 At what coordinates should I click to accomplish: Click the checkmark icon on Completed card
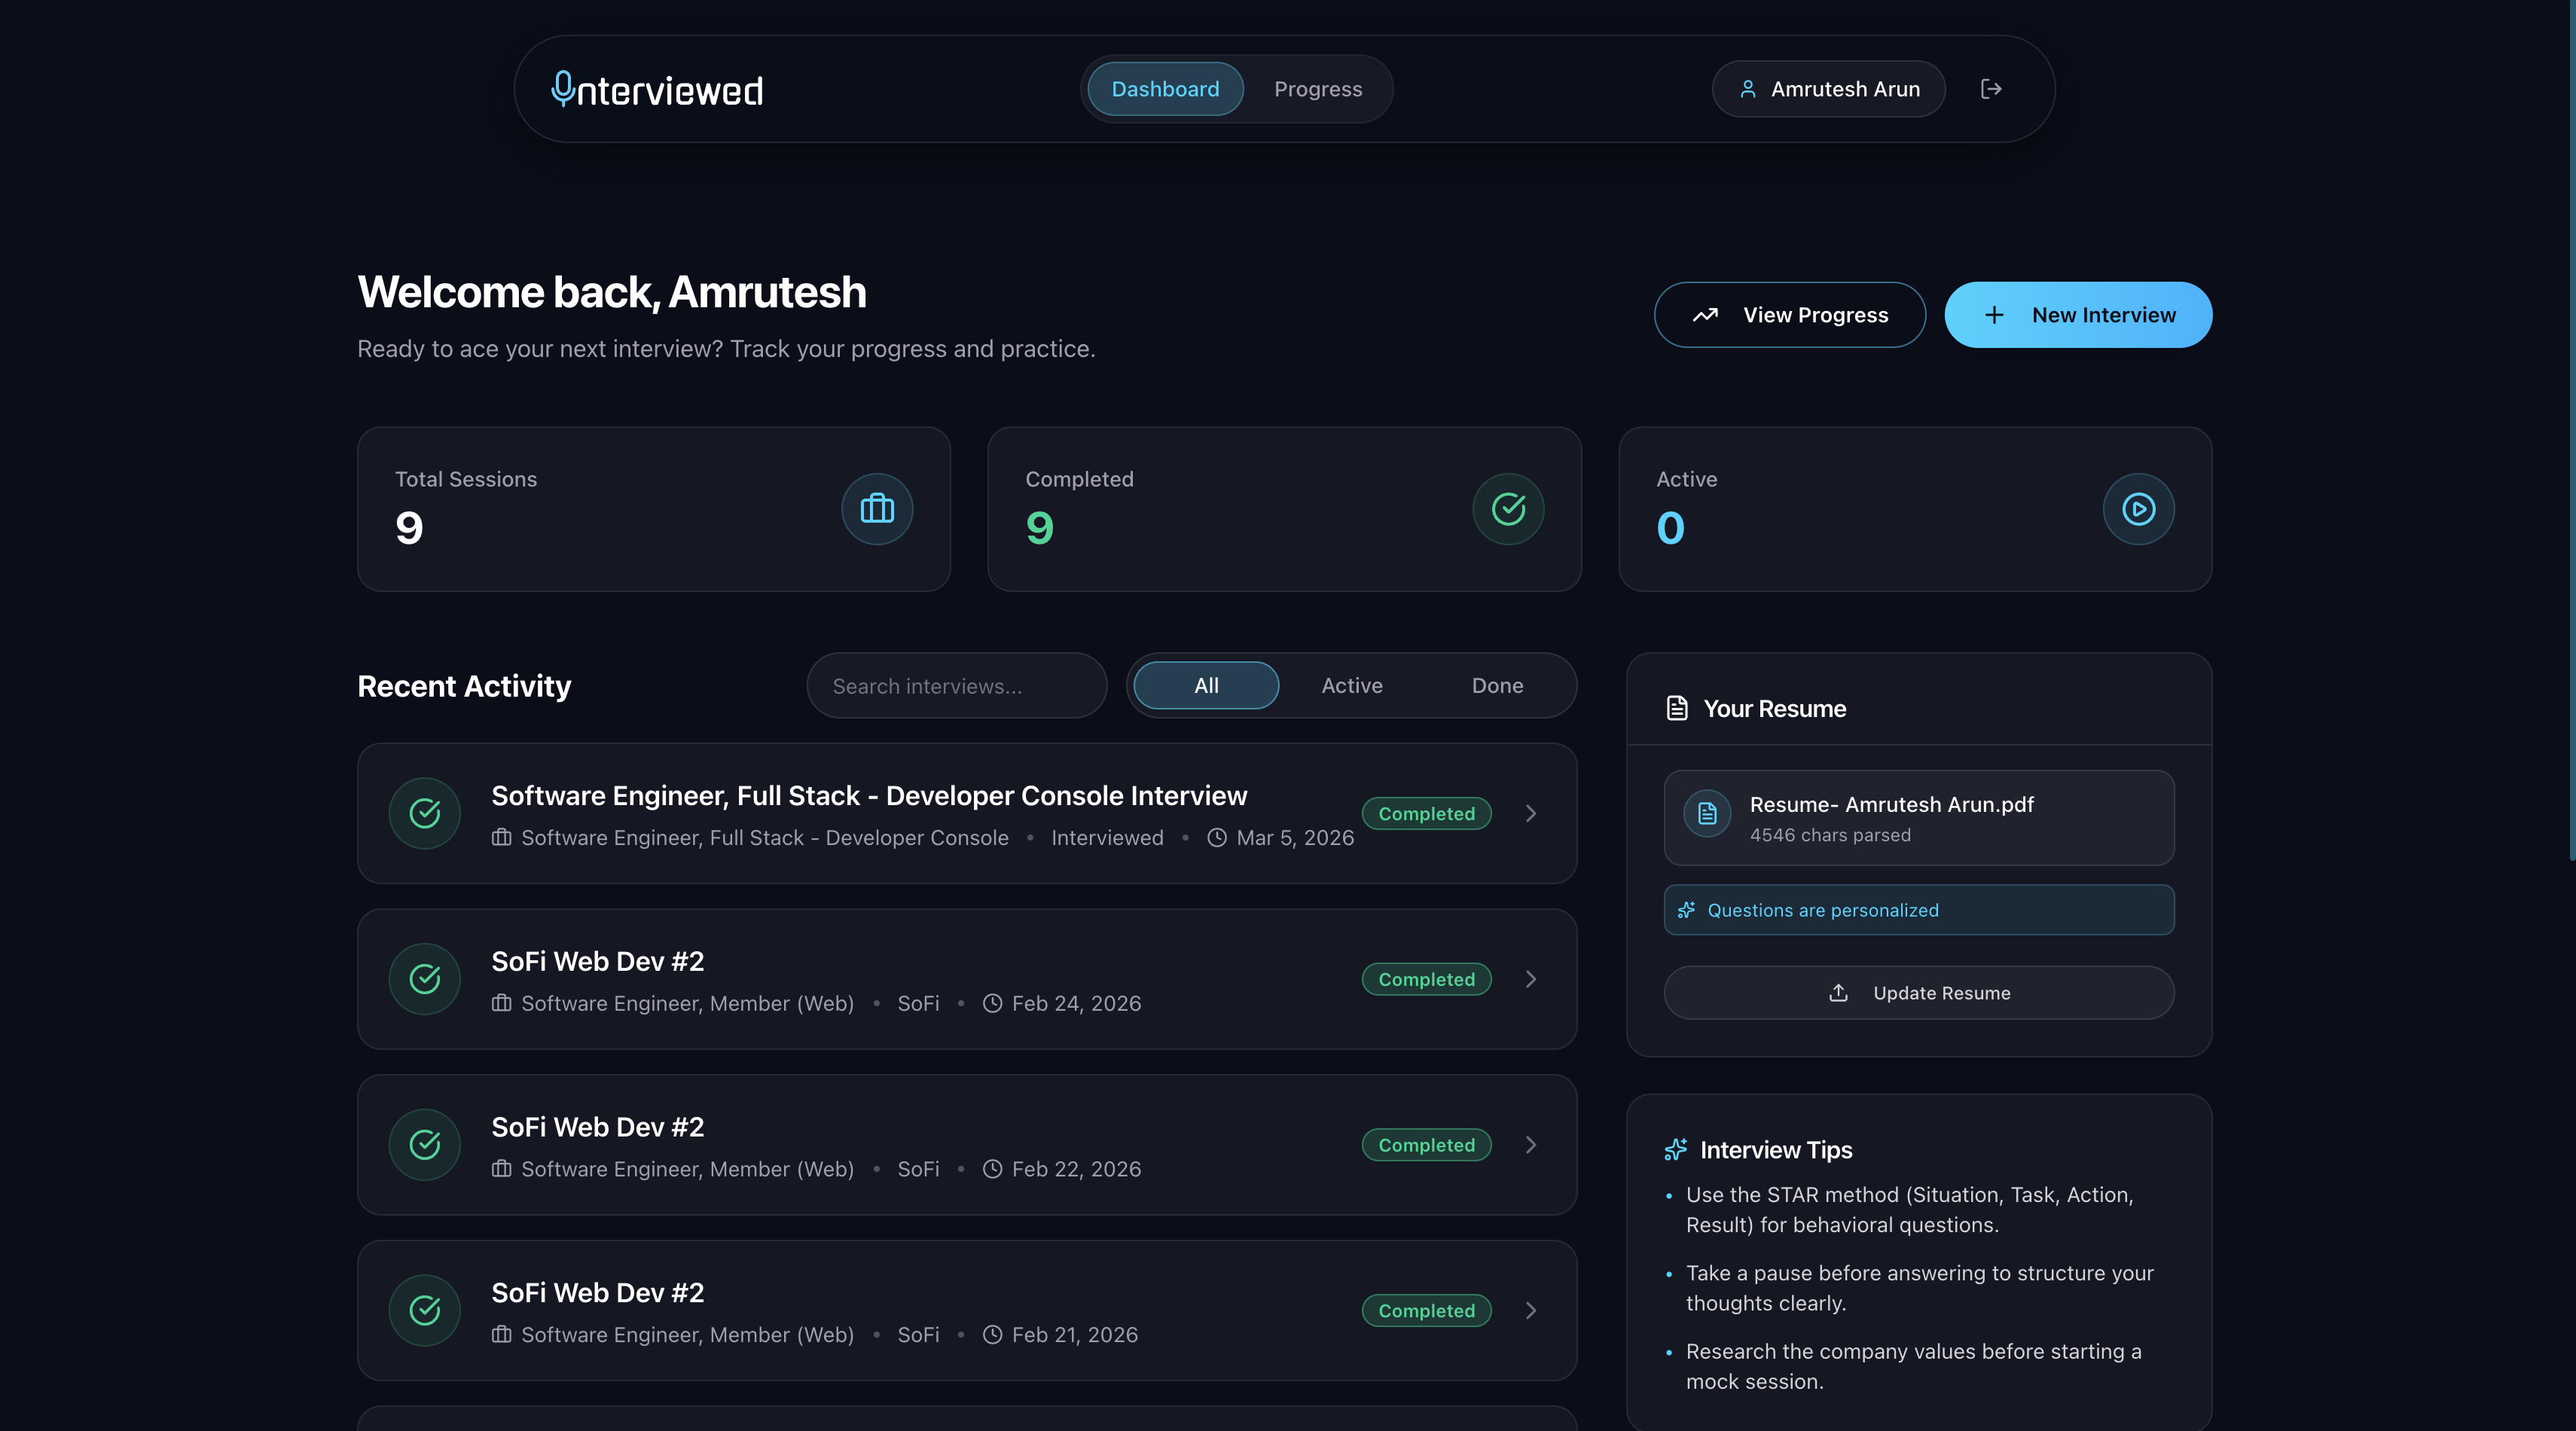1508,509
